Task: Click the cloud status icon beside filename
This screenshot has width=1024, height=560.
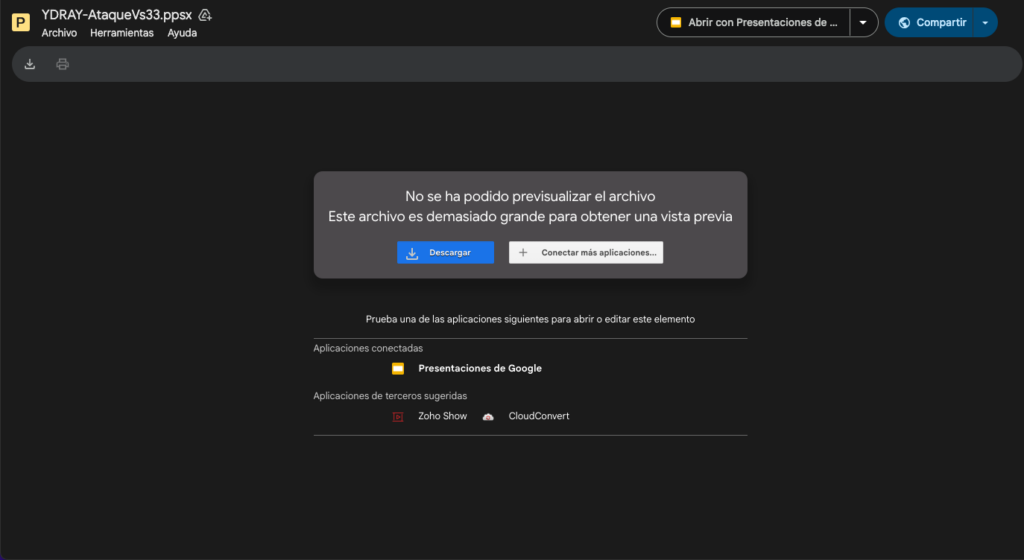Action: click(205, 16)
